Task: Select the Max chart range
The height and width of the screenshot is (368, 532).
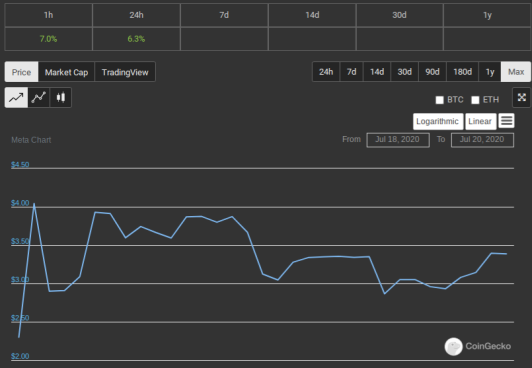Action: click(516, 72)
